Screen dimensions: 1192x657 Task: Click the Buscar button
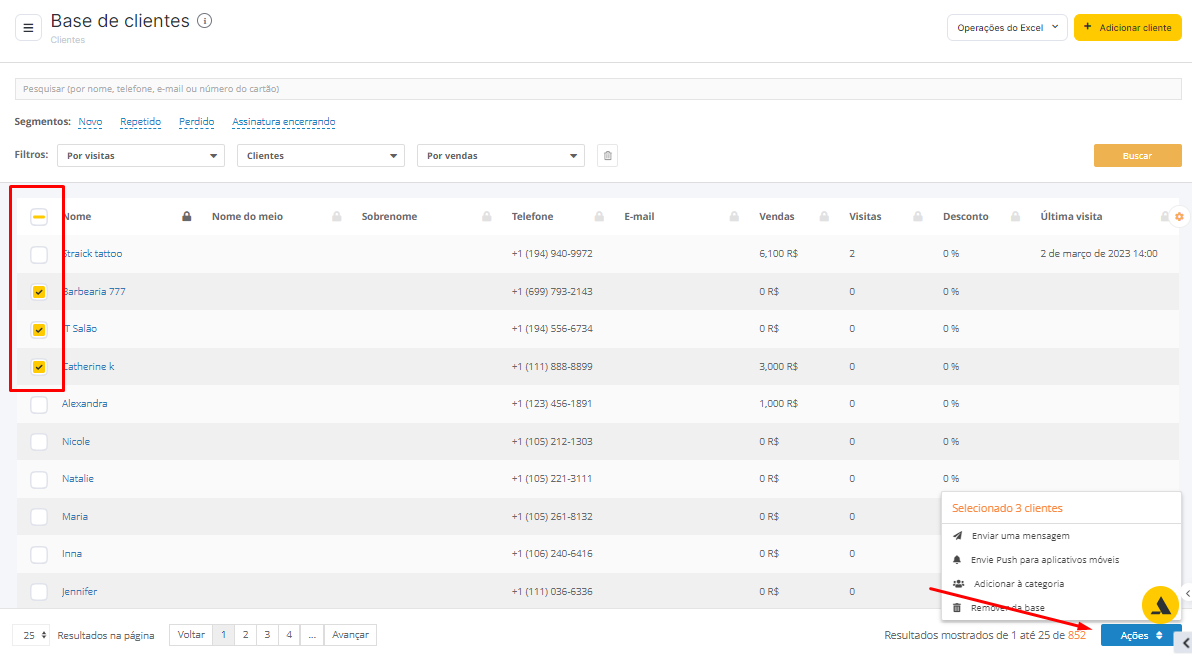point(1137,155)
